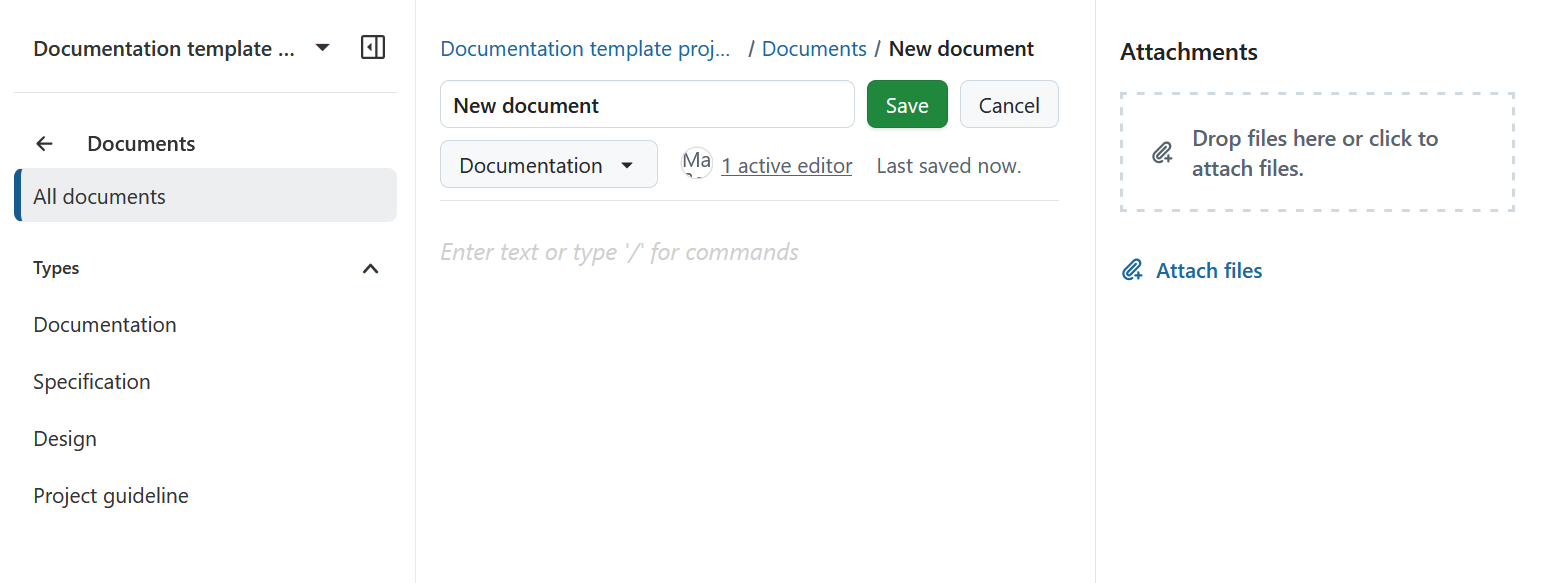Collapse the left sidebar panel
This screenshot has height=583, width=1554.
pyautogui.click(x=372, y=47)
